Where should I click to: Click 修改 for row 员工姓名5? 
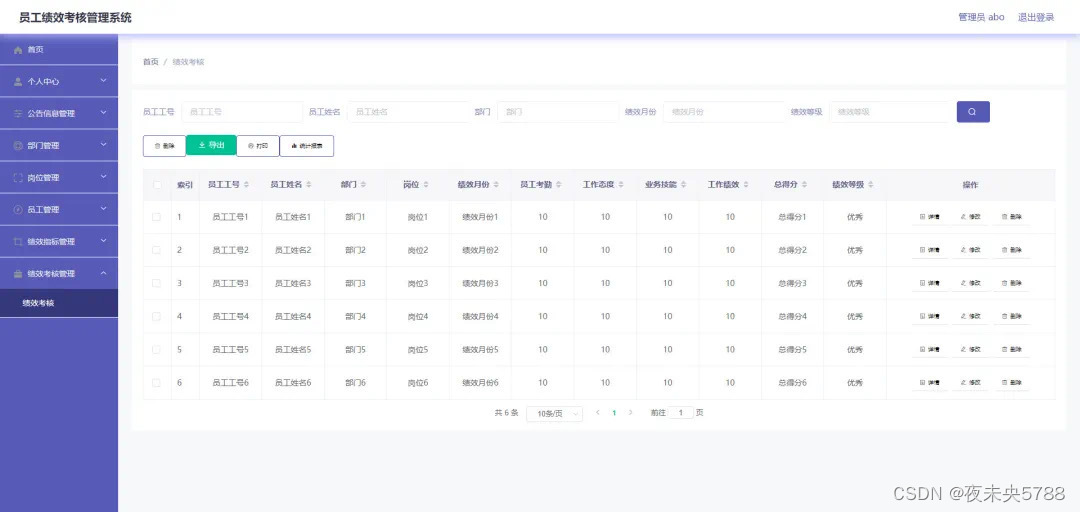point(970,349)
